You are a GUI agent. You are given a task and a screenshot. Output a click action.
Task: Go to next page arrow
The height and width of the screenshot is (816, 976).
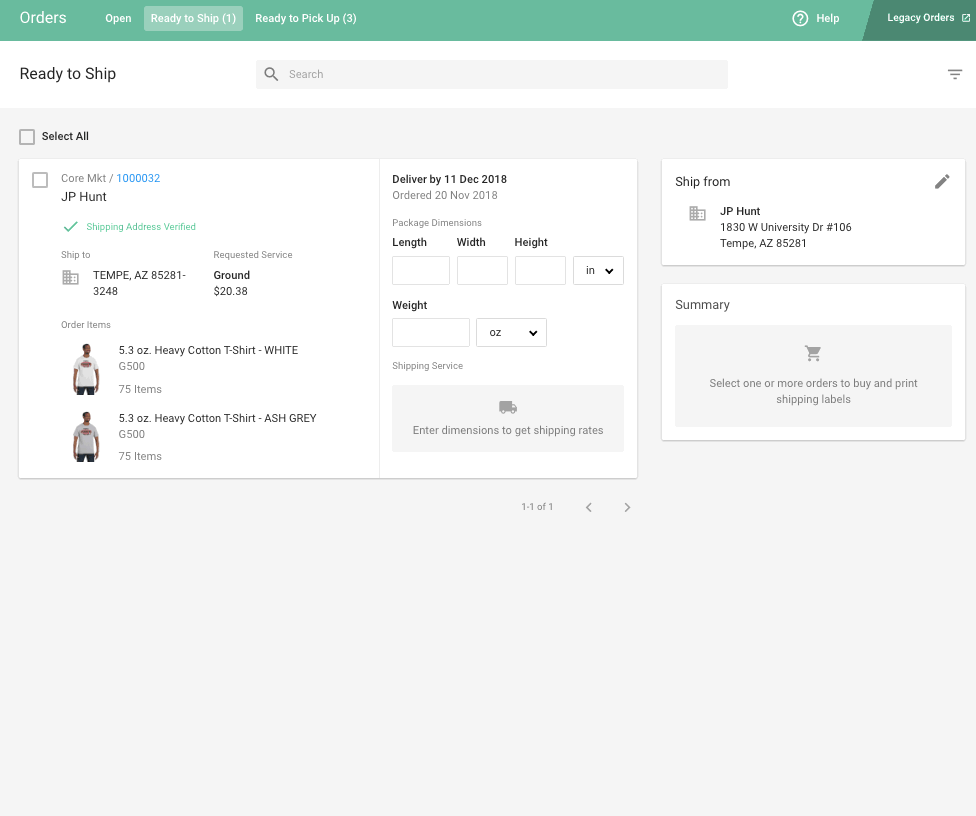(627, 507)
